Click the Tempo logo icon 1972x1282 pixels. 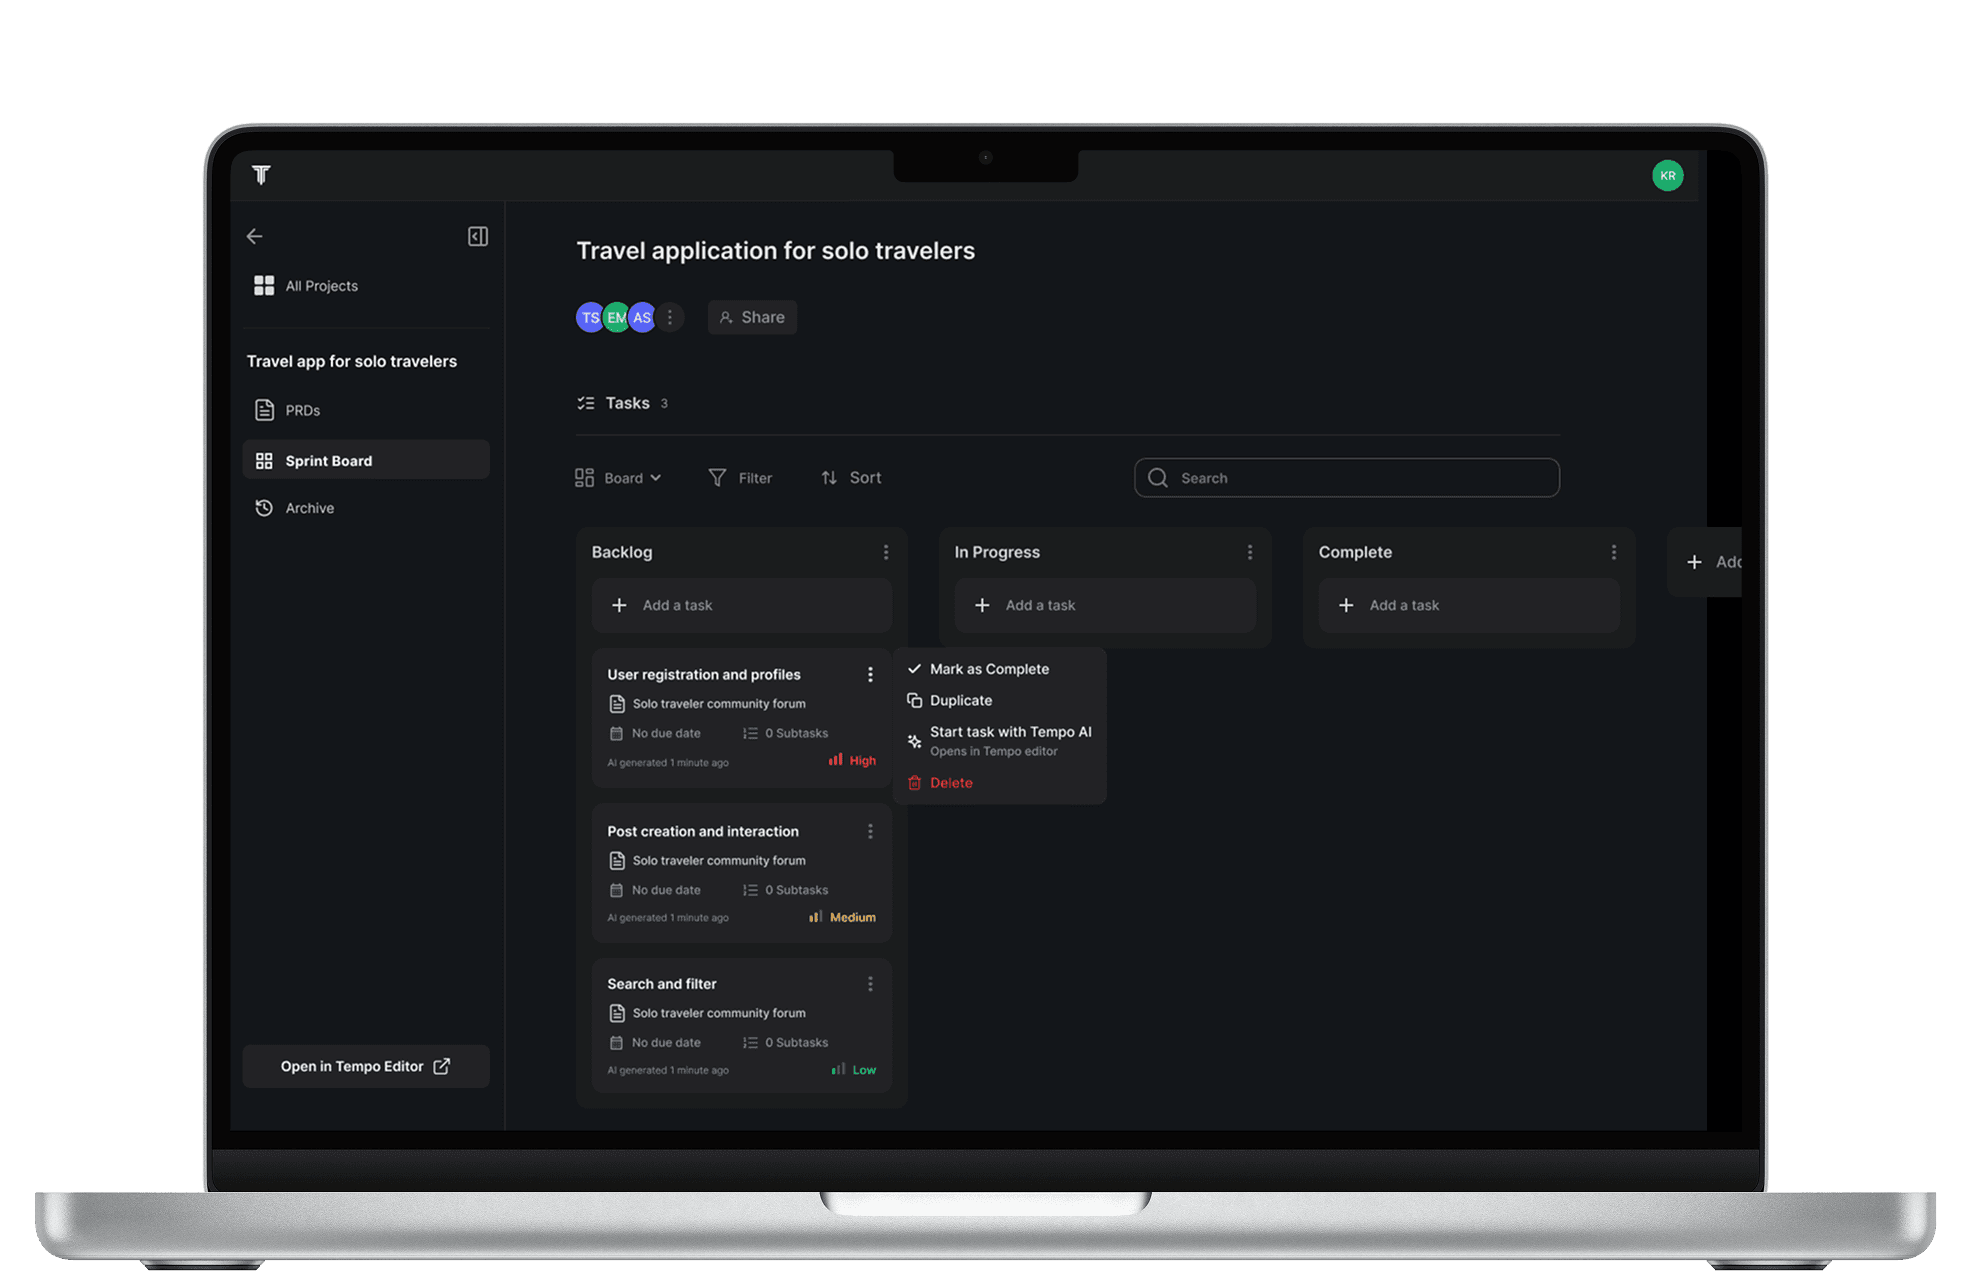[261, 175]
